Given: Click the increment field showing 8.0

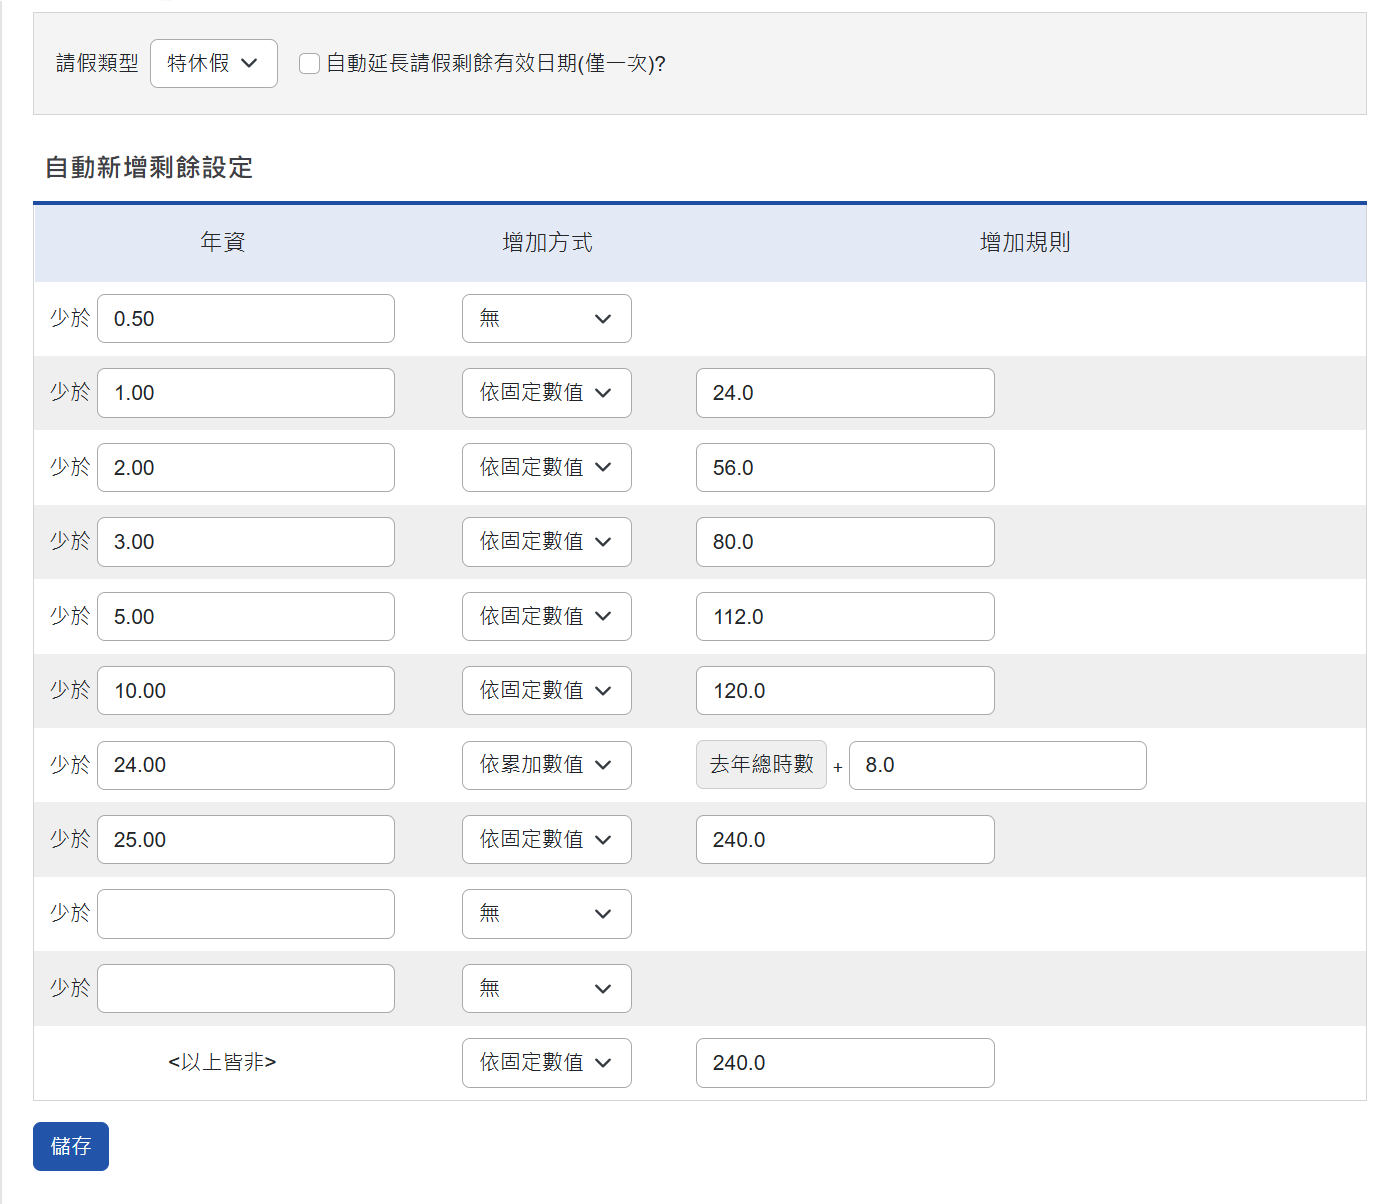Looking at the screenshot, I should click(x=997, y=765).
